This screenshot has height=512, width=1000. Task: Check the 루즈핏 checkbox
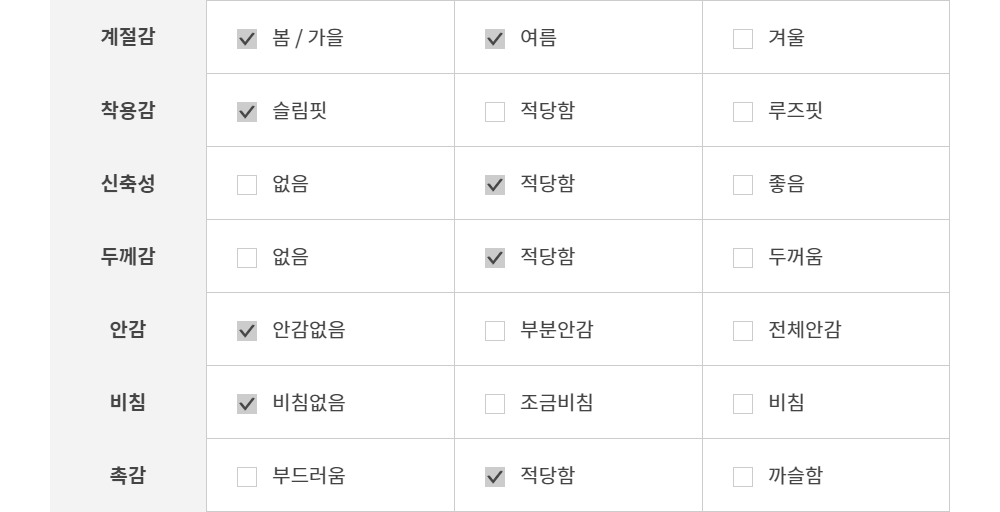tap(743, 112)
